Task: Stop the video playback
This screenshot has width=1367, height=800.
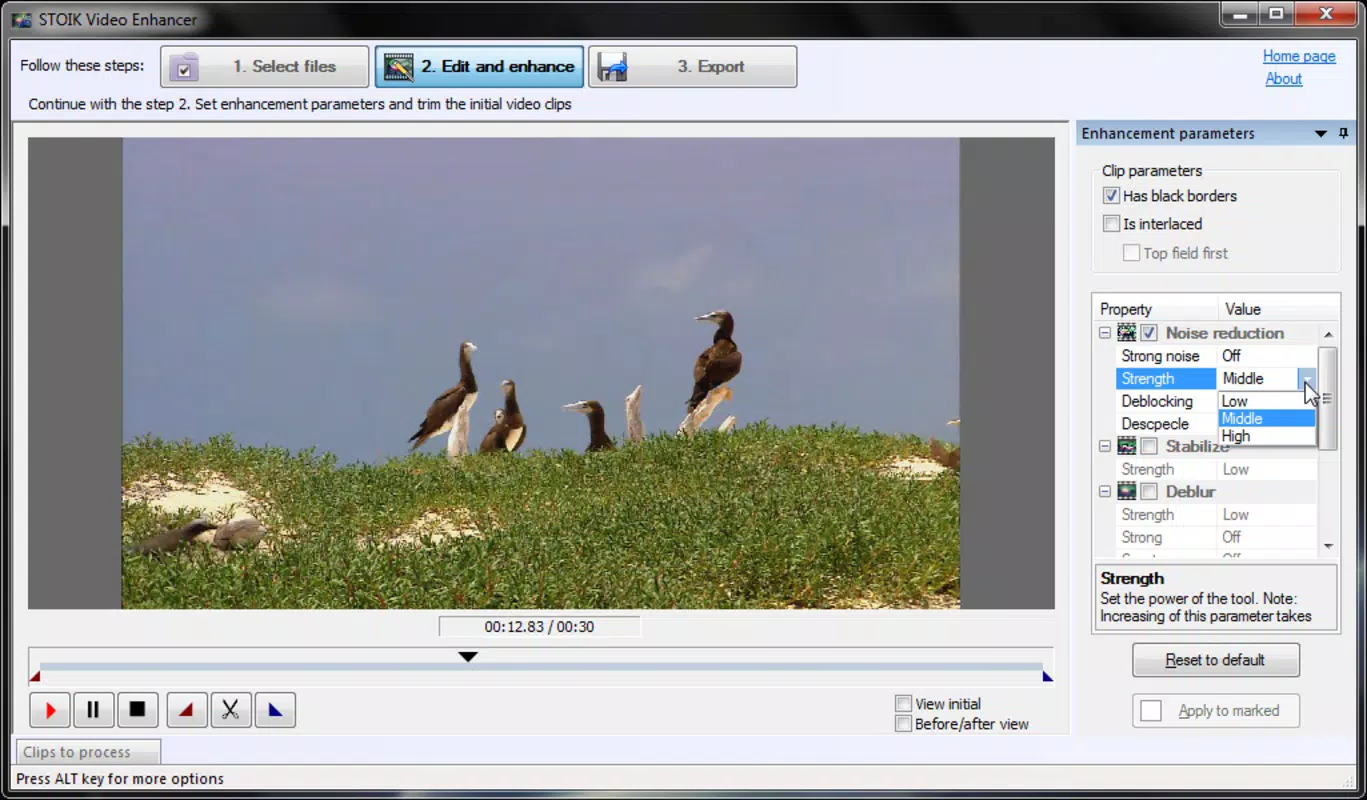Action: click(137, 710)
